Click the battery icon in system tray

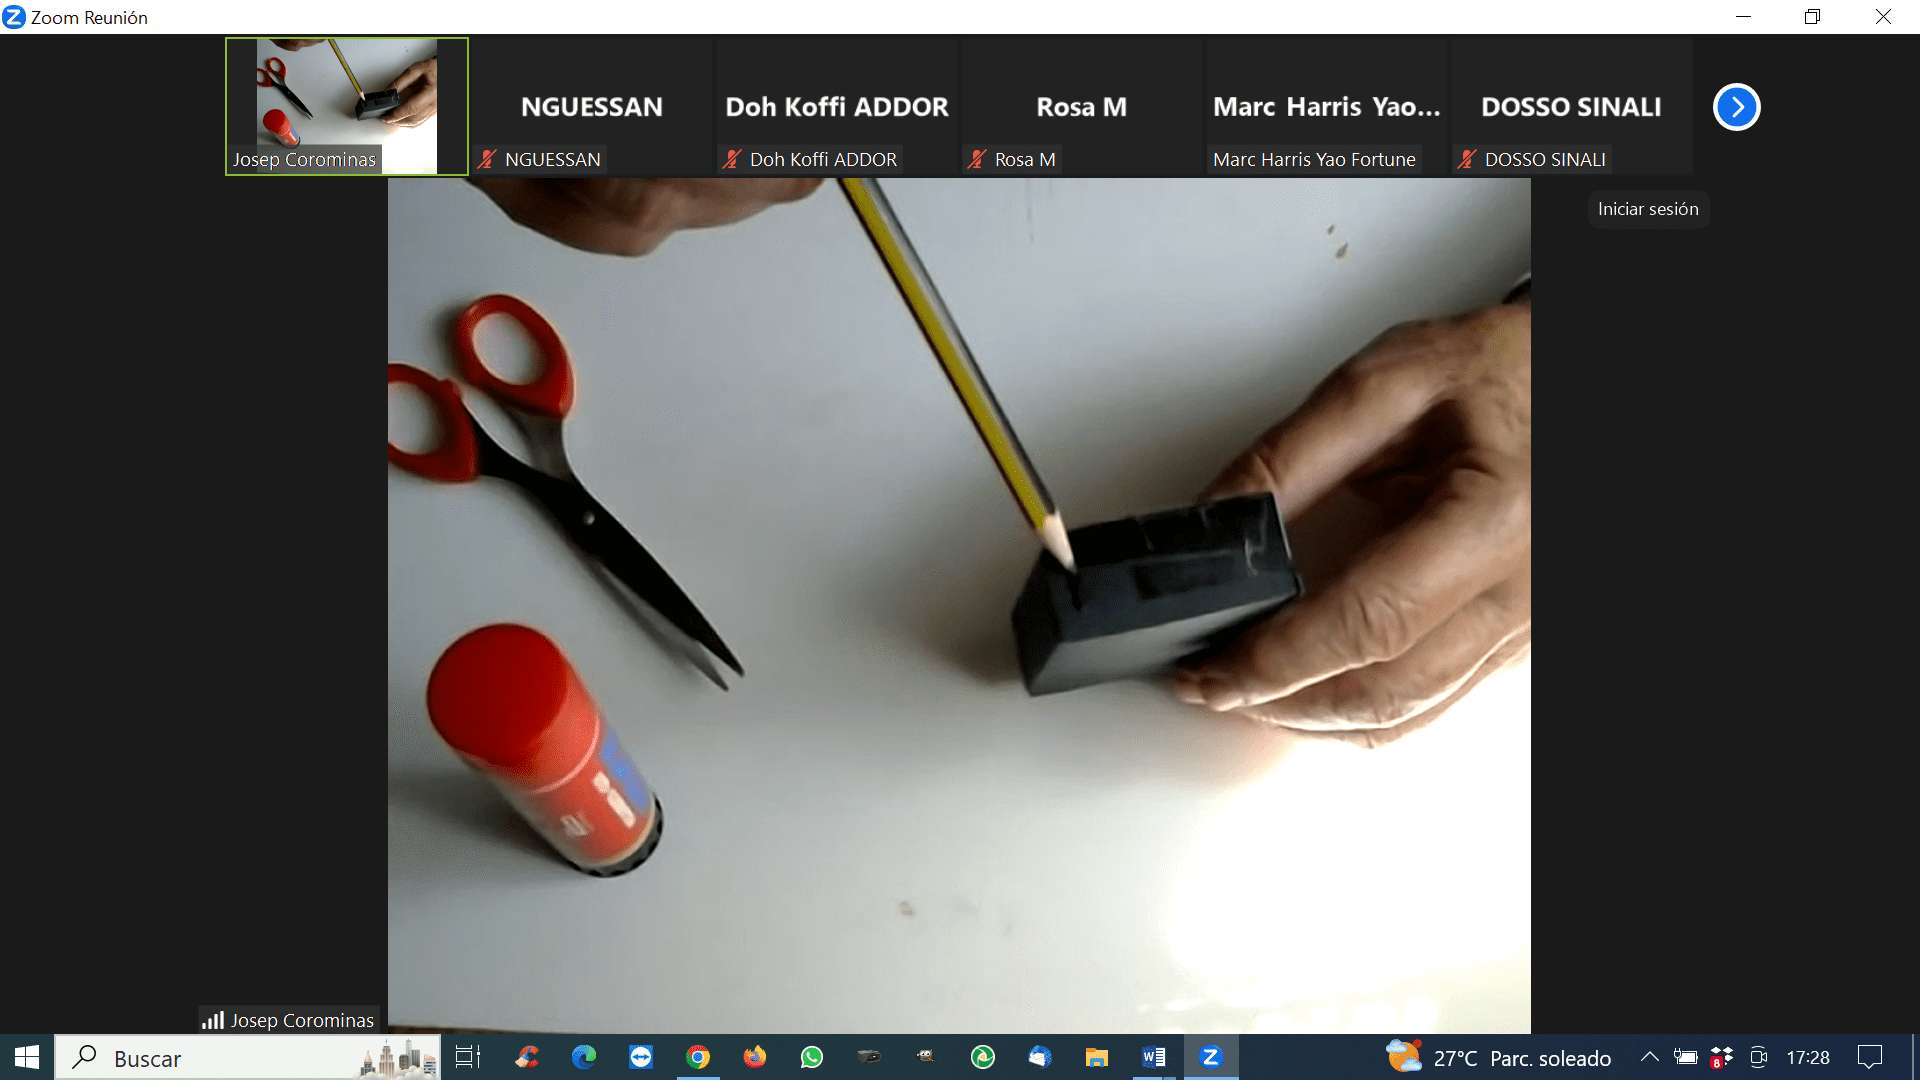(1686, 1057)
